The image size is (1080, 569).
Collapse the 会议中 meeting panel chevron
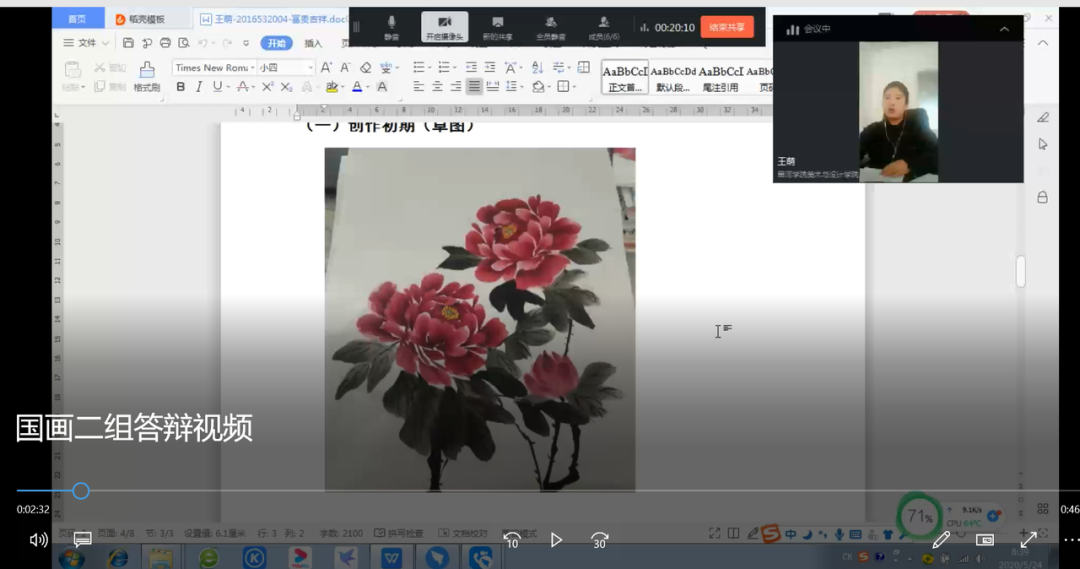point(1004,29)
